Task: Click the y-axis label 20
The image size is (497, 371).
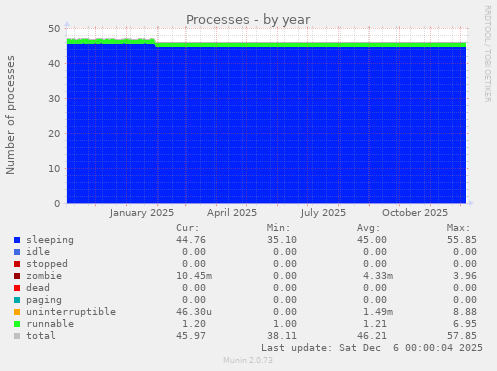Action: pyautogui.click(x=54, y=134)
